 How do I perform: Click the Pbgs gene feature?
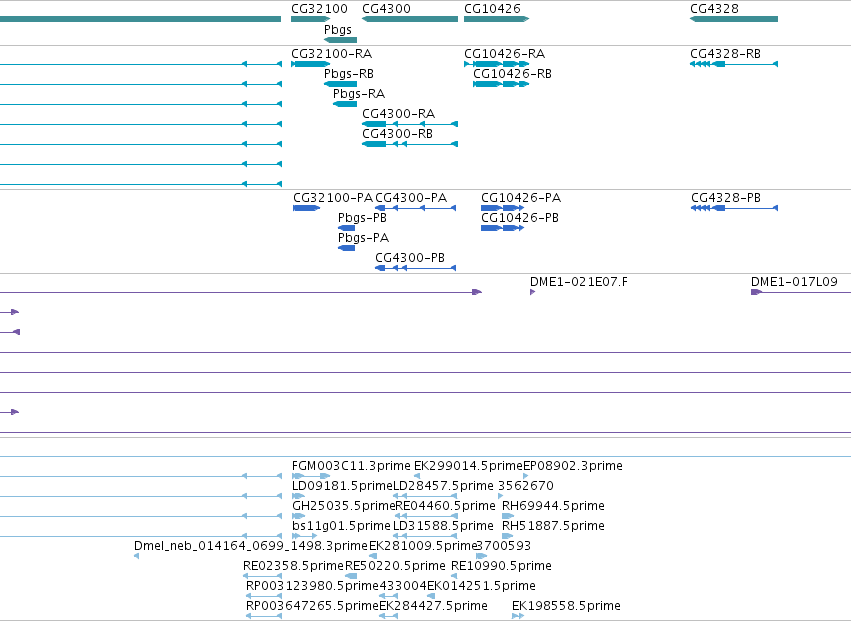[340, 40]
